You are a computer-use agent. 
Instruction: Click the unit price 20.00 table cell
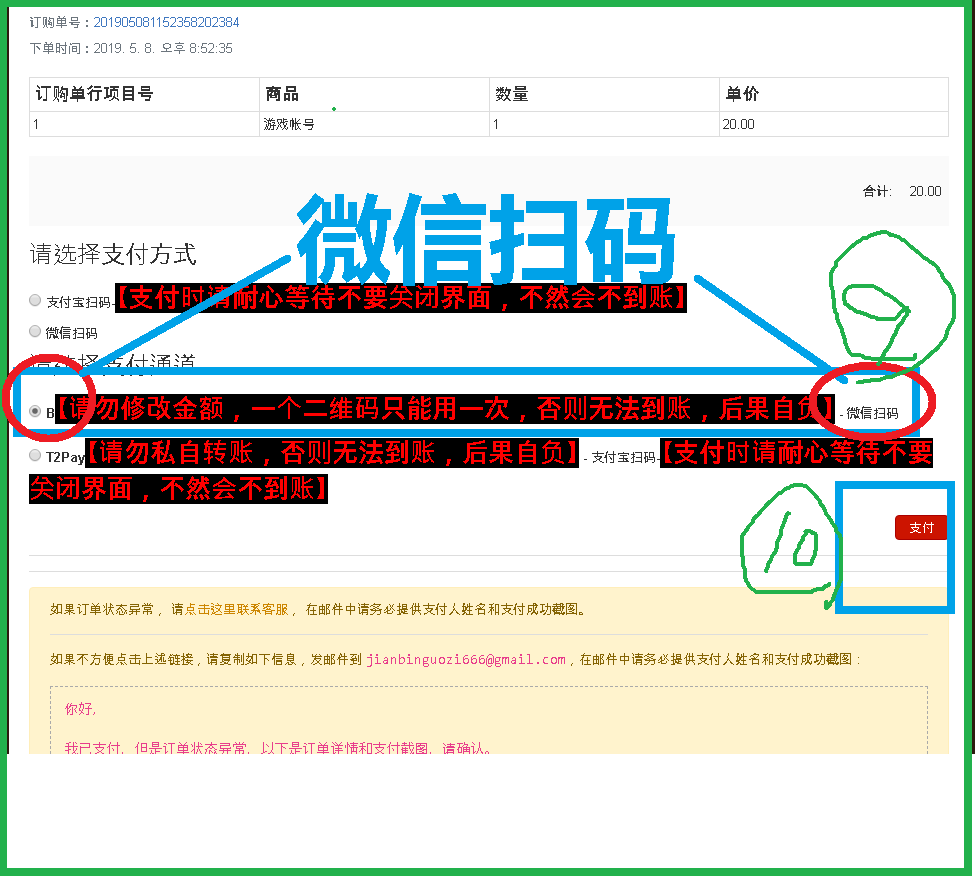(834, 124)
